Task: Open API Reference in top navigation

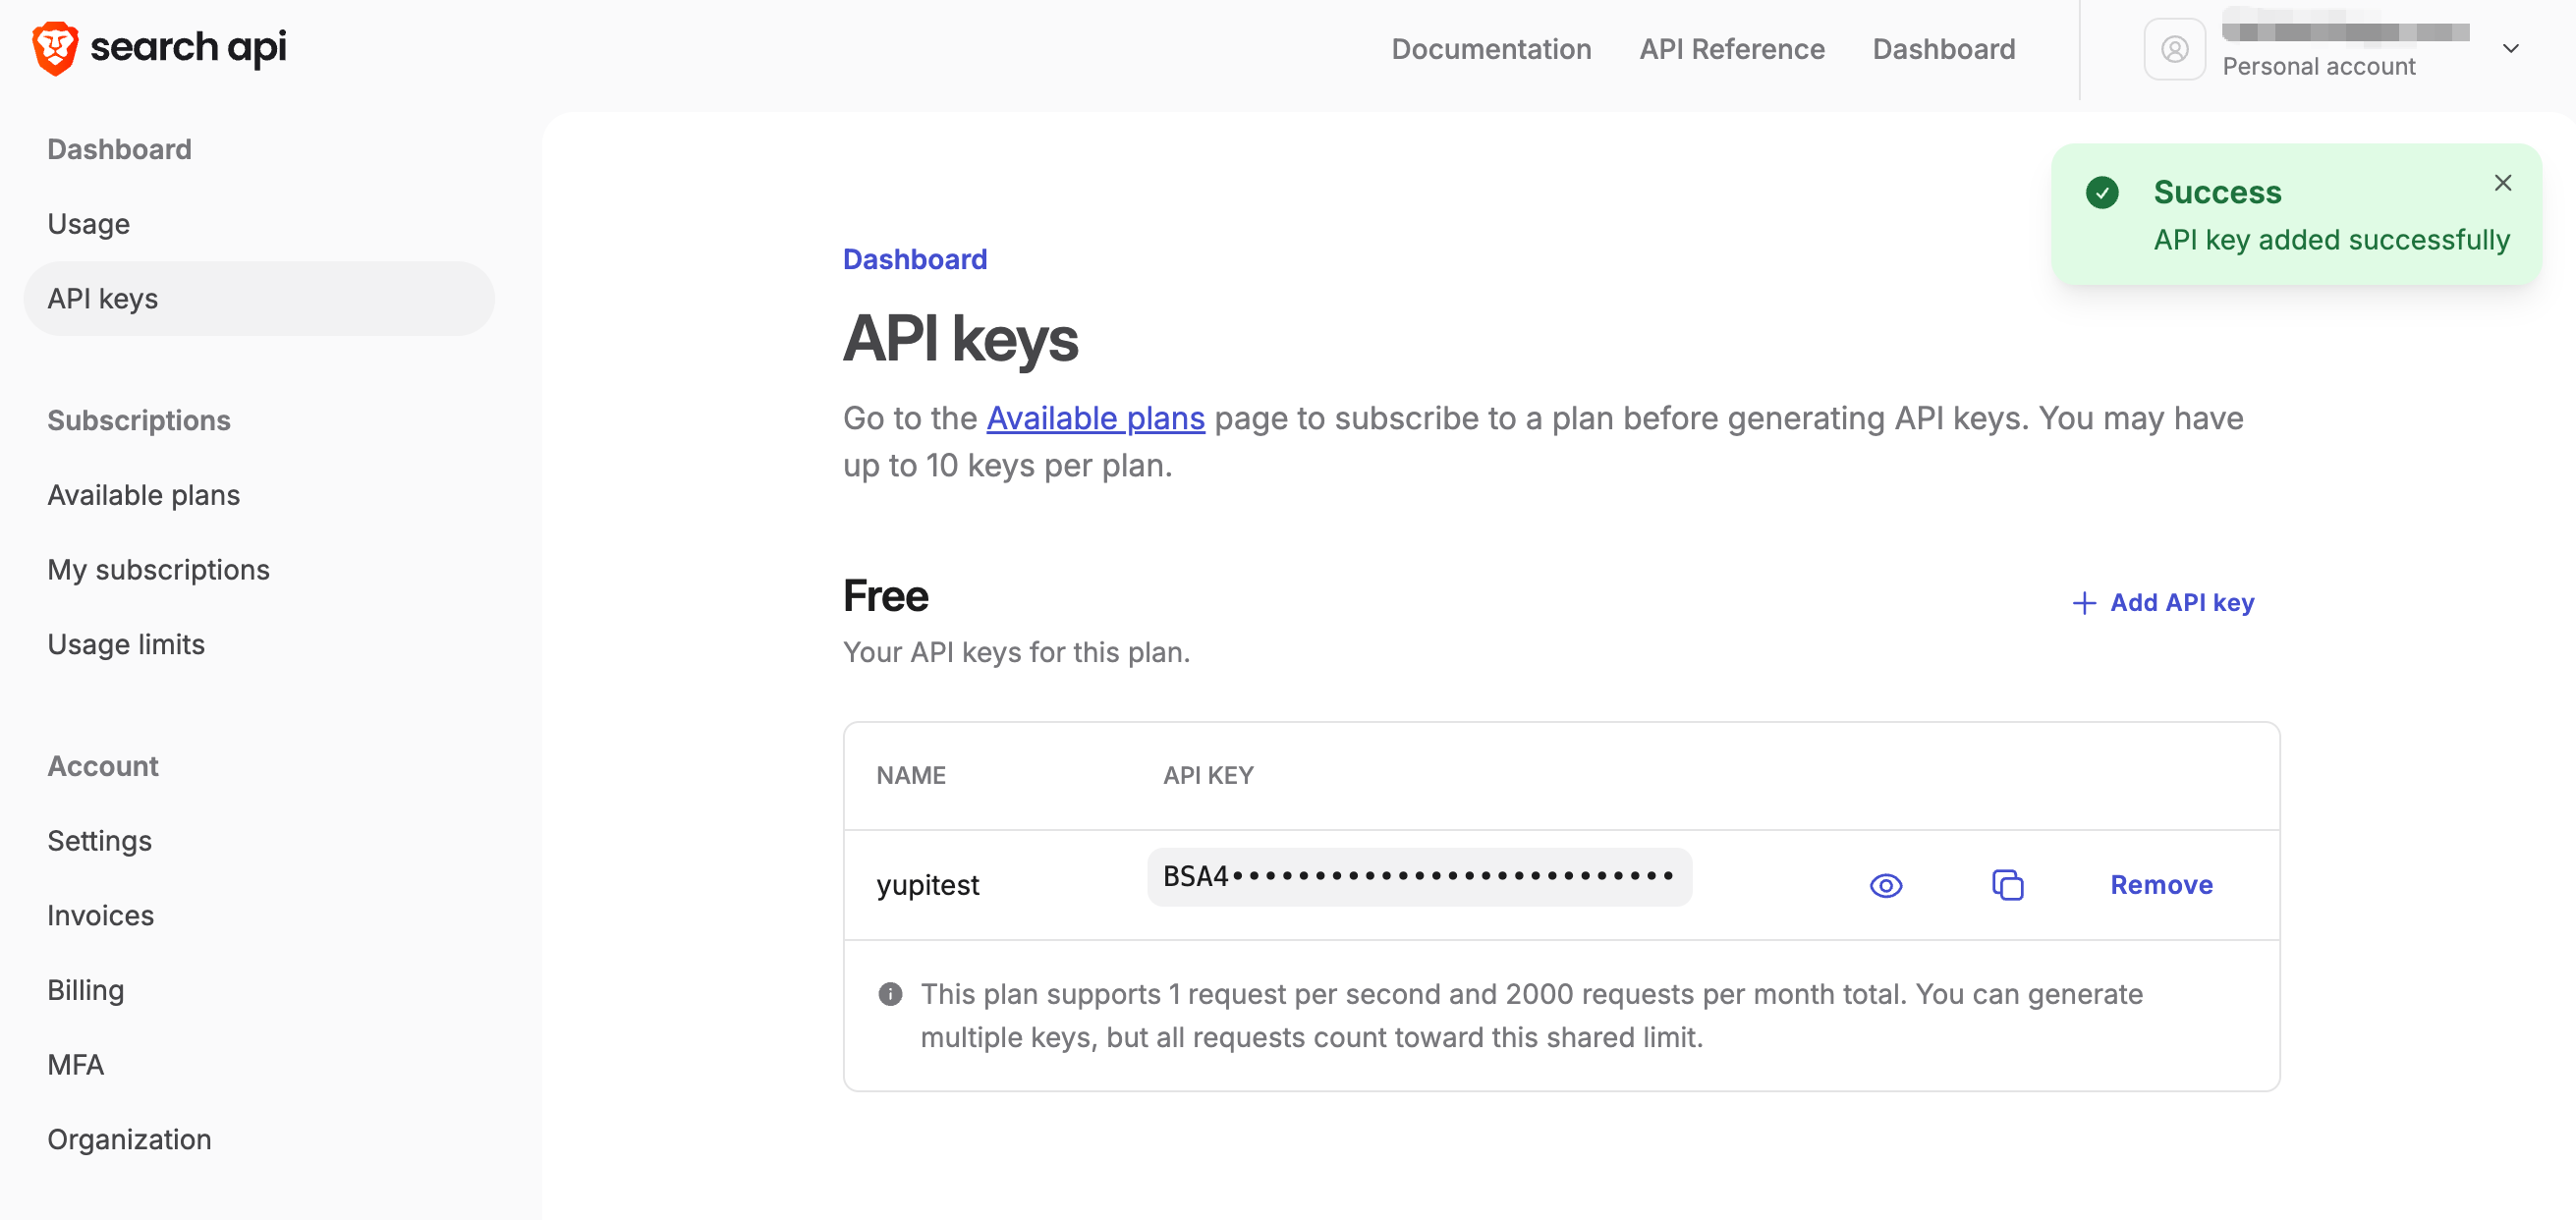Action: coord(1731,49)
